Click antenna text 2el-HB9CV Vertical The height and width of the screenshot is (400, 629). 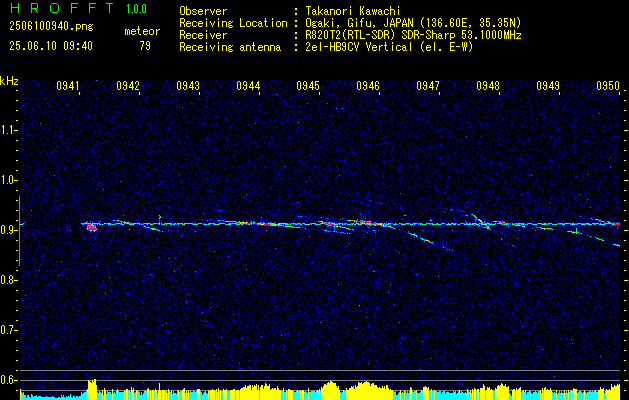(359, 47)
